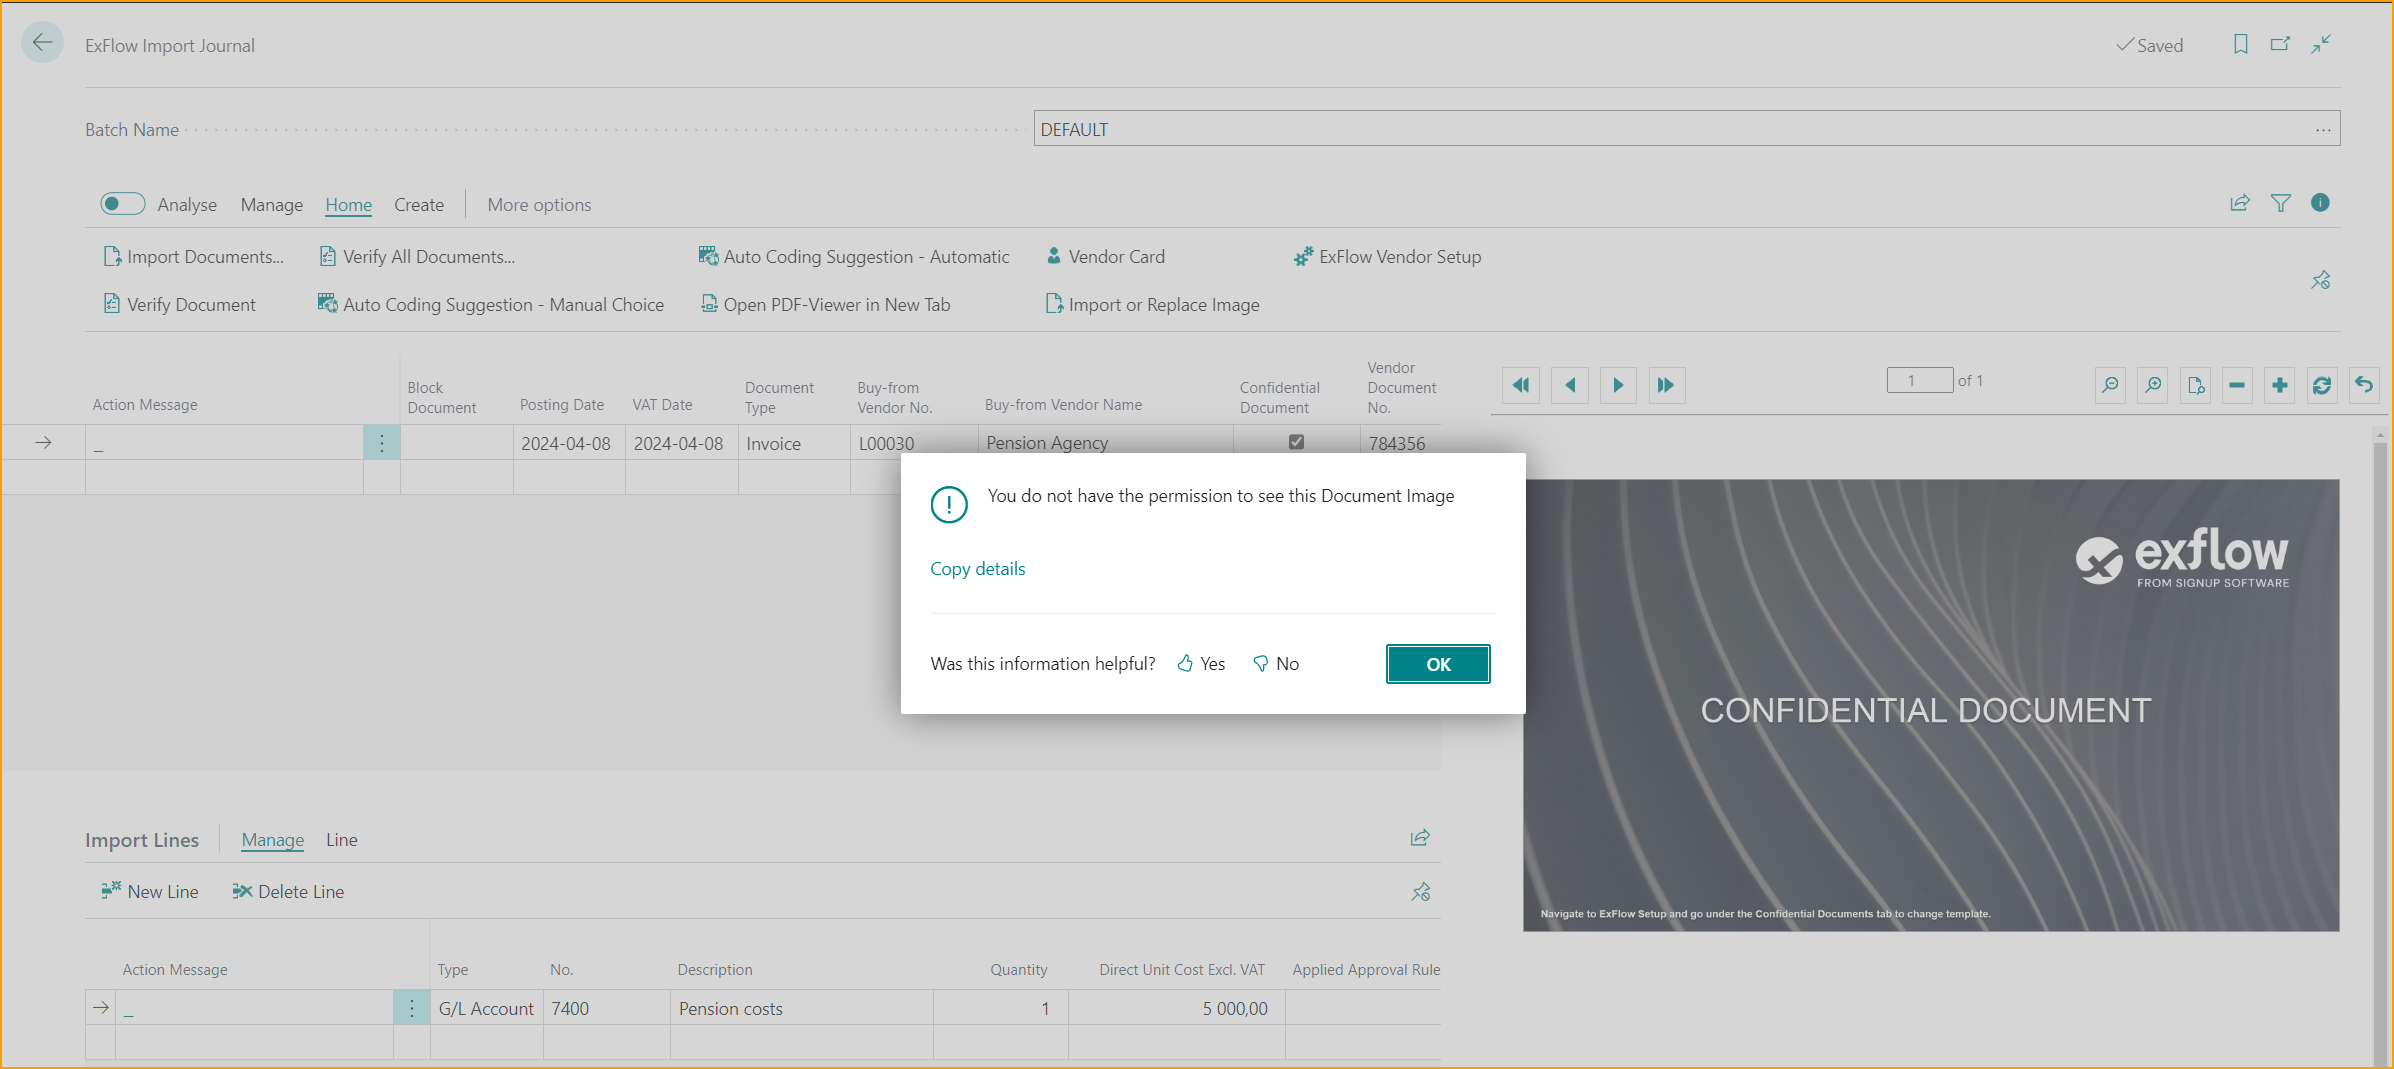Click the collapse page icon
This screenshot has width=2394, height=1069.
coord(2321,44)
